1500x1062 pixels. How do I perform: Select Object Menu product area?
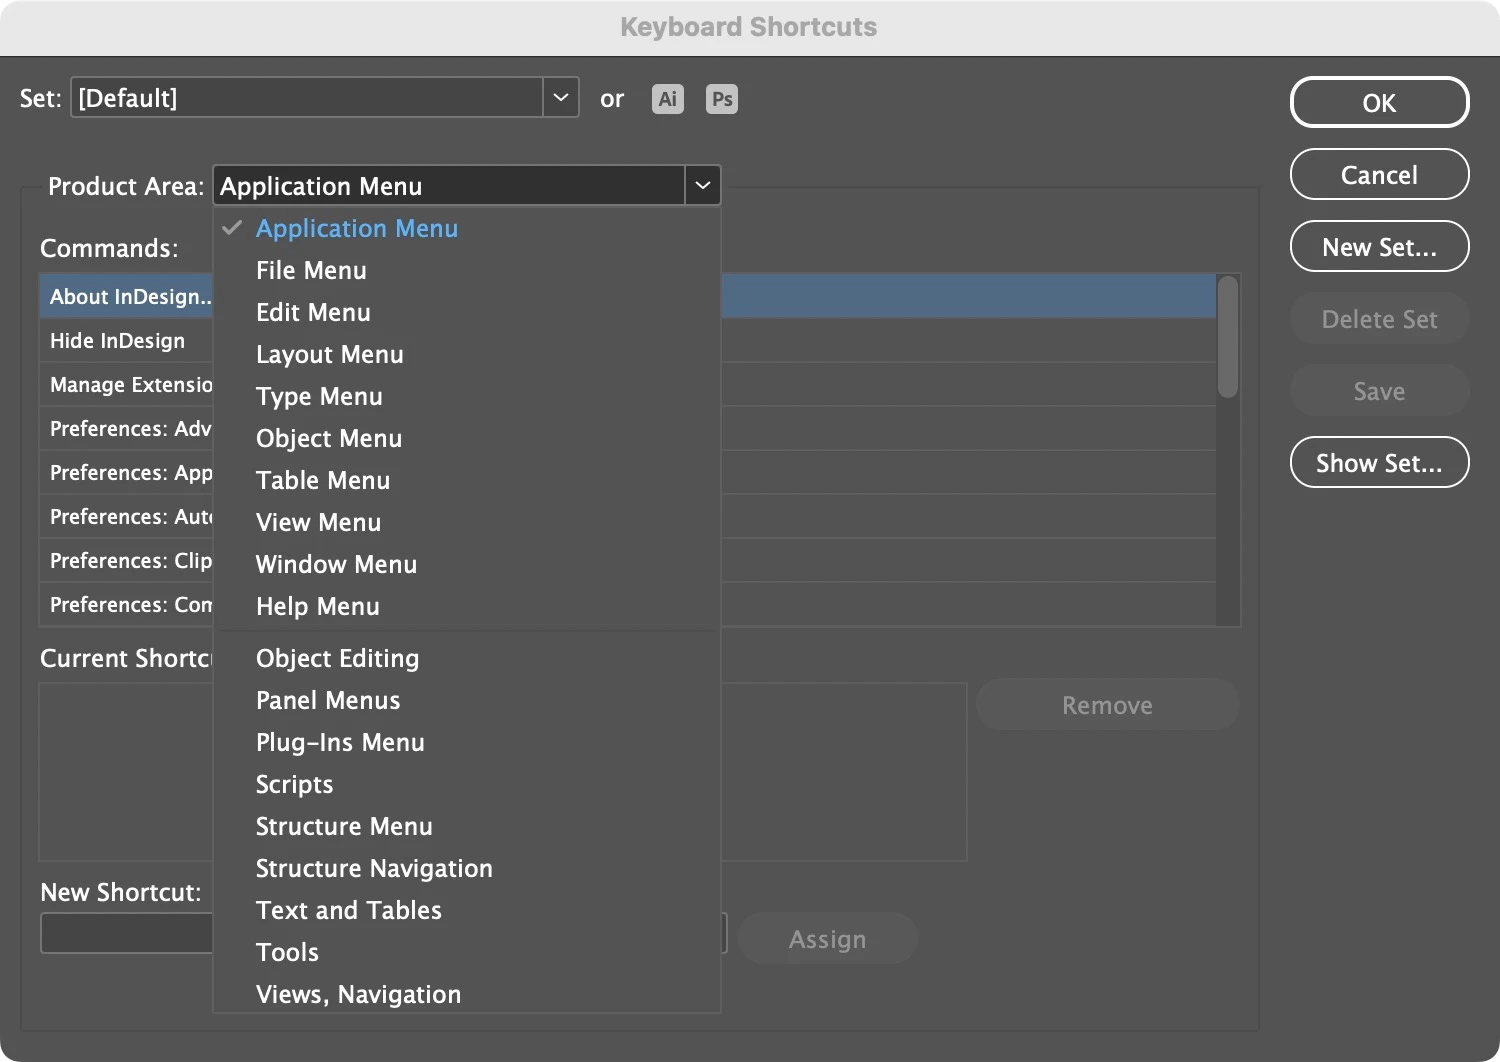(467, 439)
